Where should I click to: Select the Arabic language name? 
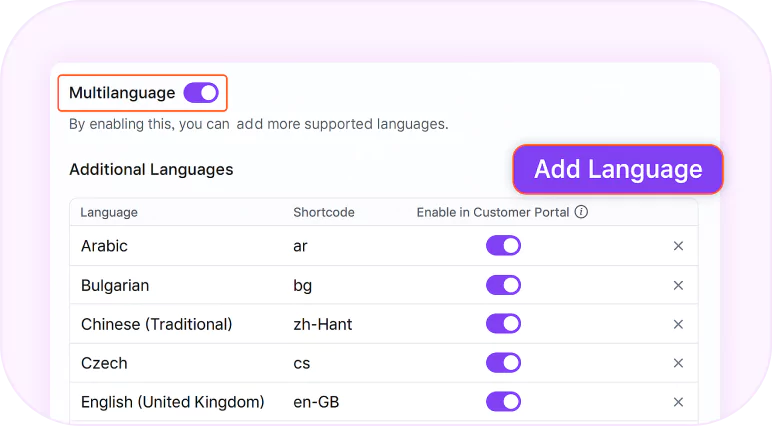click(x=104, y=246)
